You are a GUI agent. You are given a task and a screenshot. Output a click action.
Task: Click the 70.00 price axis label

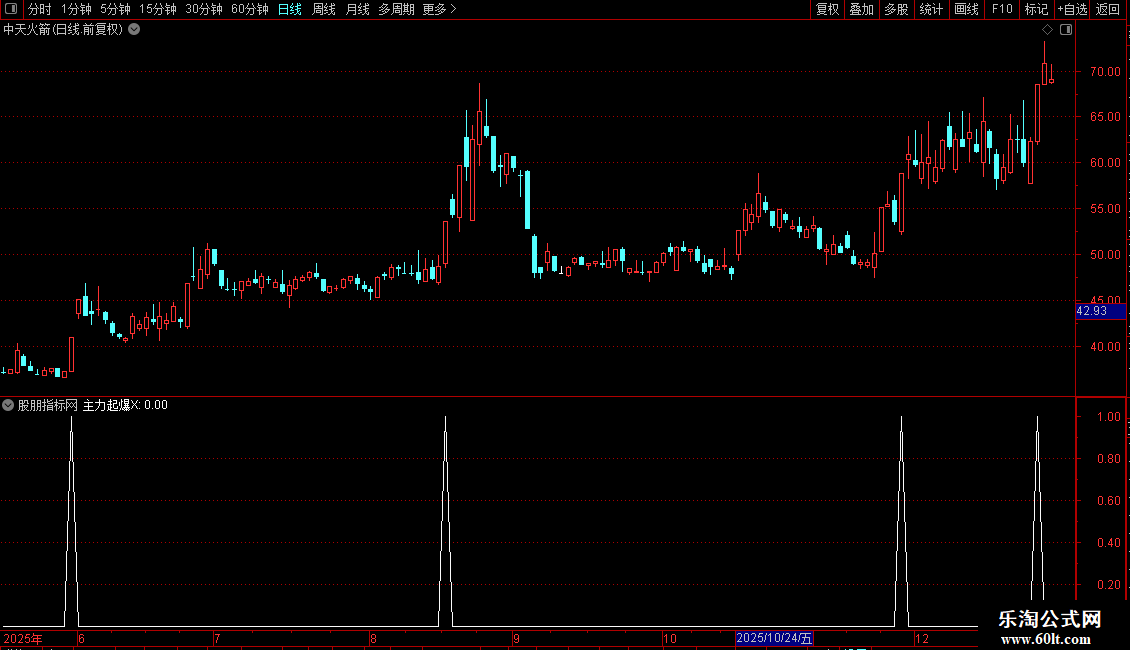(x=1105, y=71)
